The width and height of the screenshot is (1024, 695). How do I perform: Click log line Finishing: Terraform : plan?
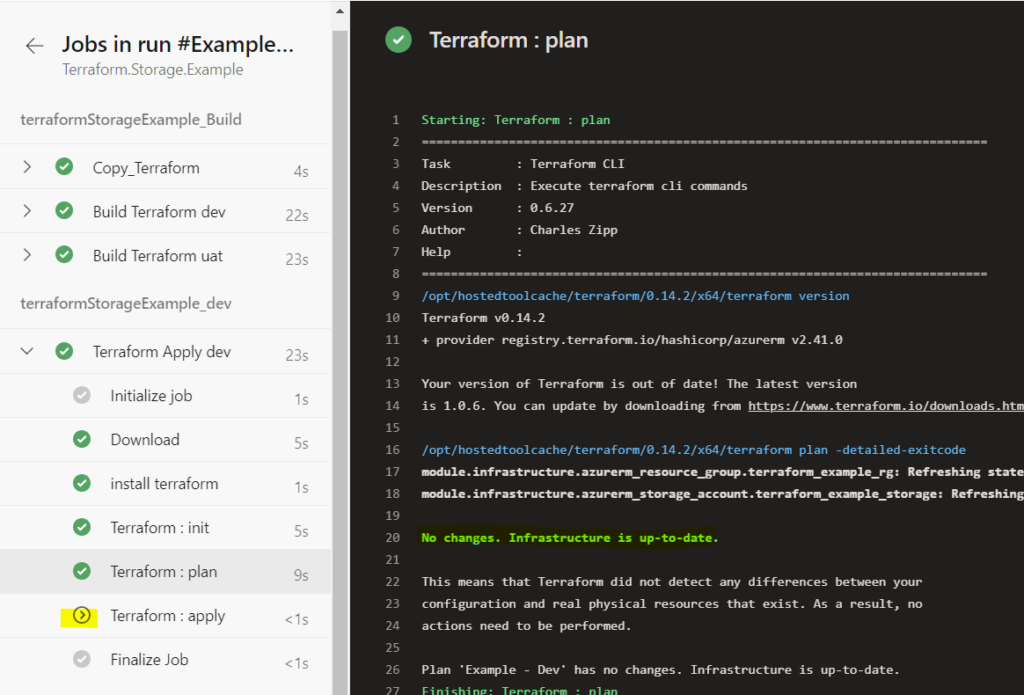(x=519, y=690)
